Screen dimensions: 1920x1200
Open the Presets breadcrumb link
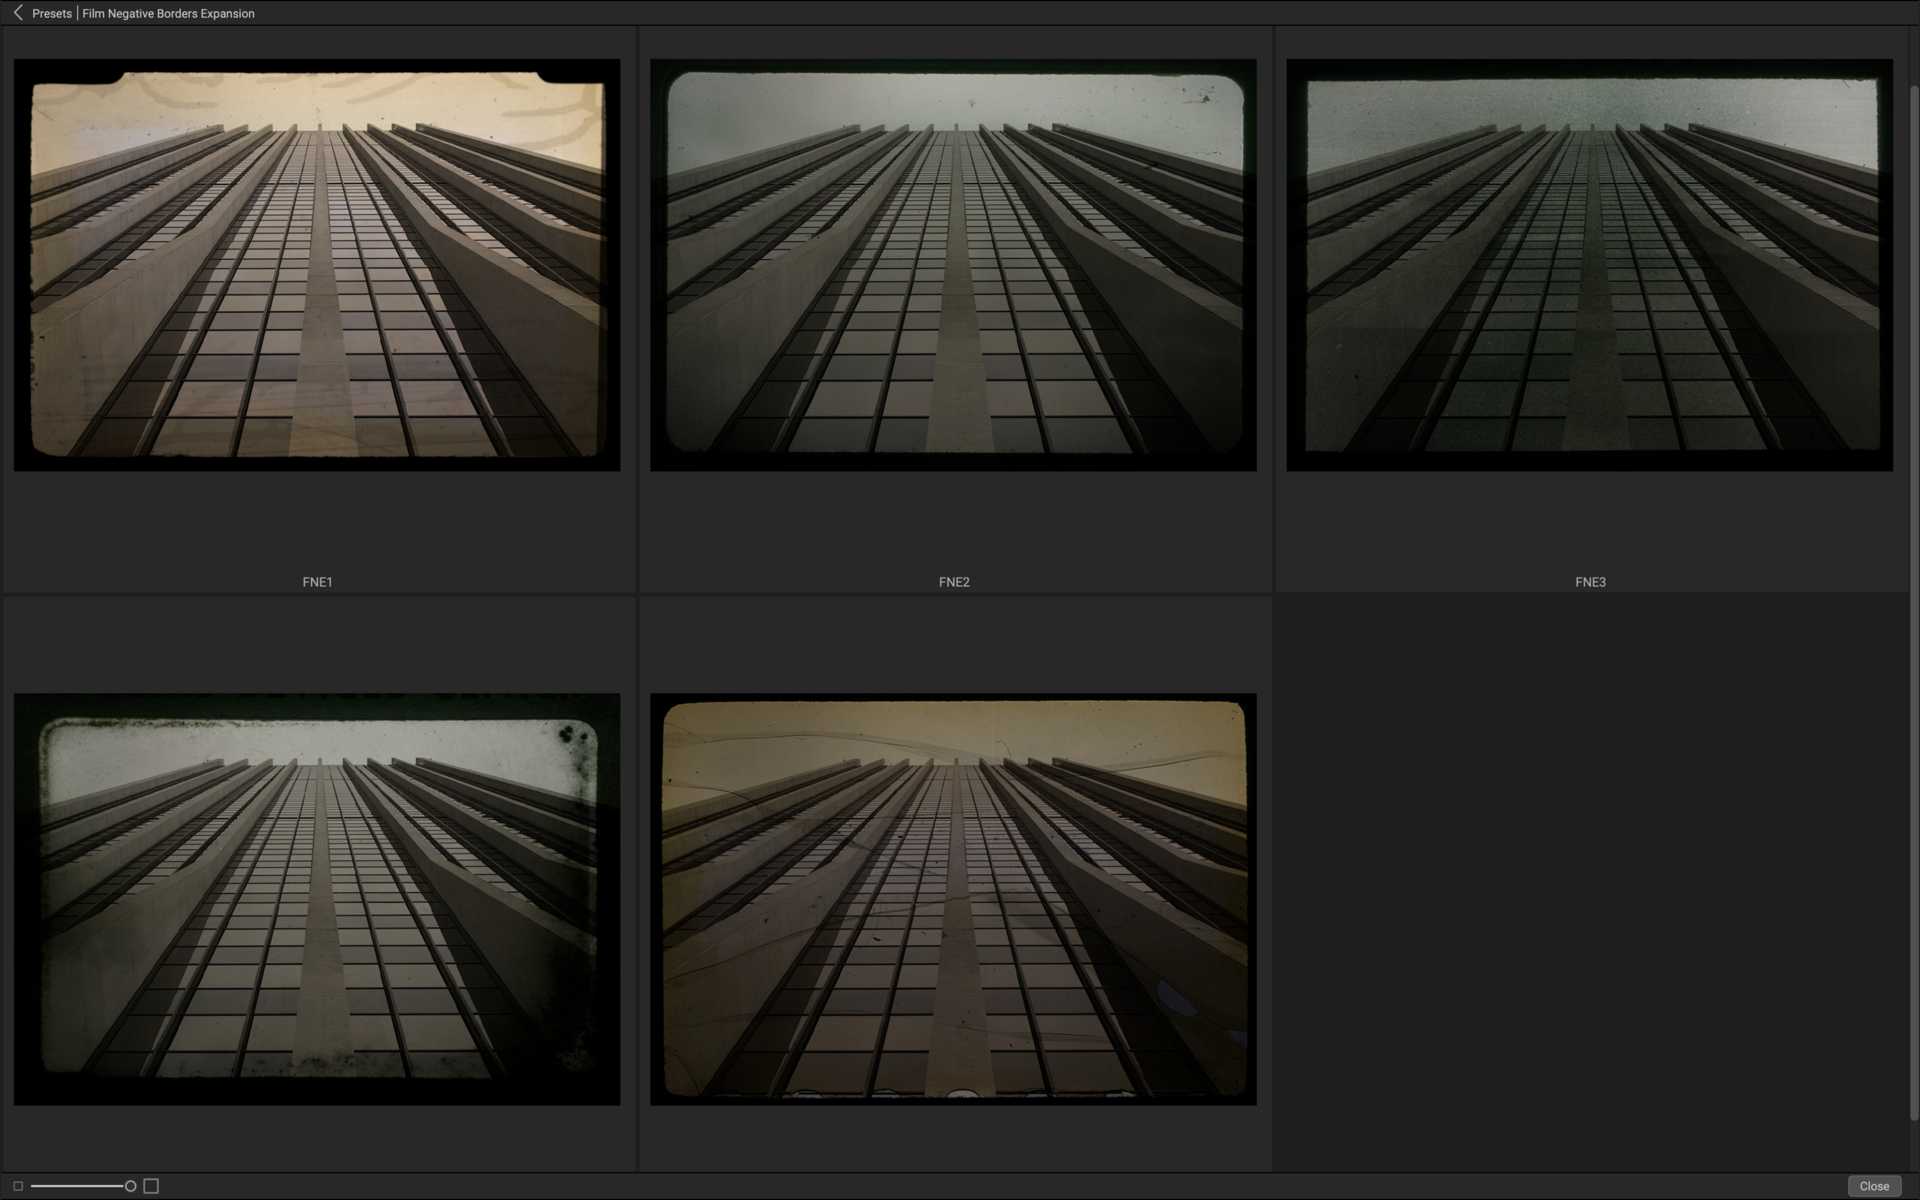pos(51,13)
